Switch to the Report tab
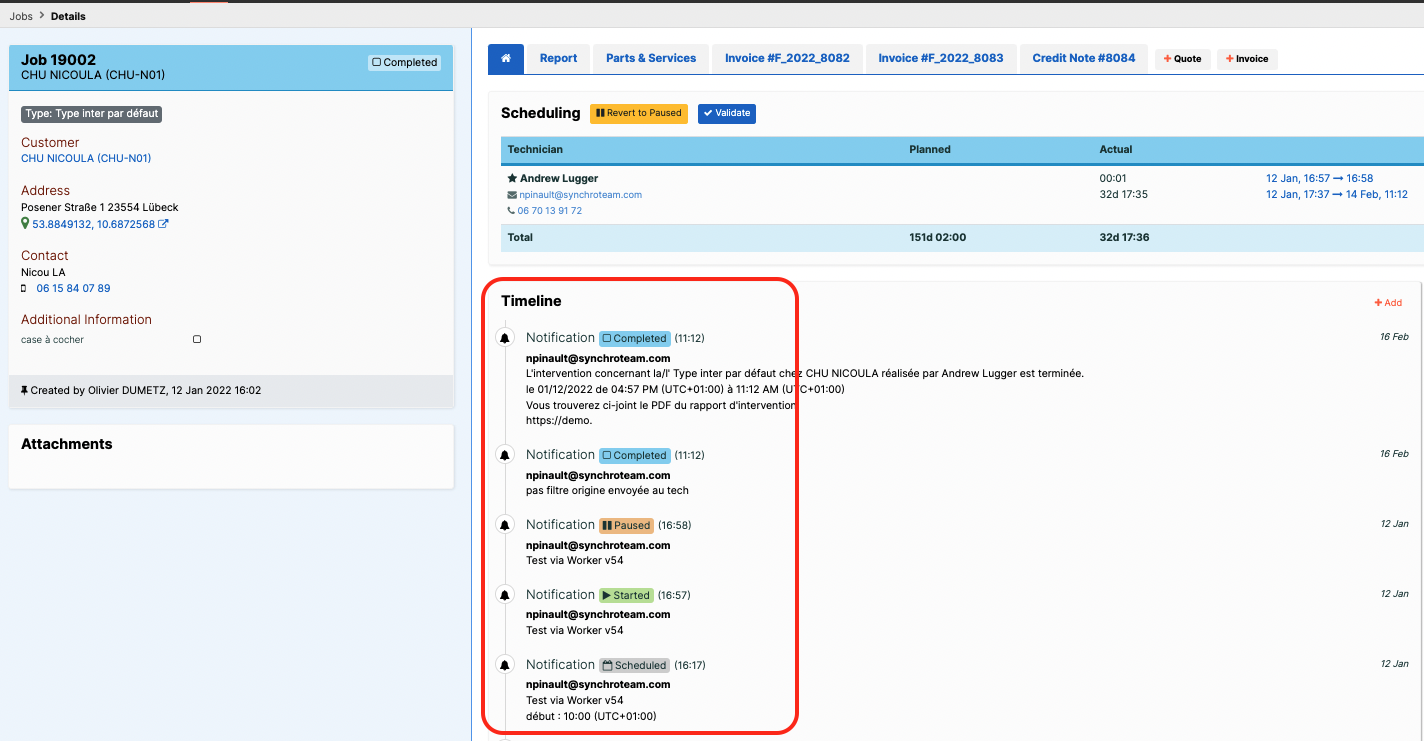 click(558, 59)
